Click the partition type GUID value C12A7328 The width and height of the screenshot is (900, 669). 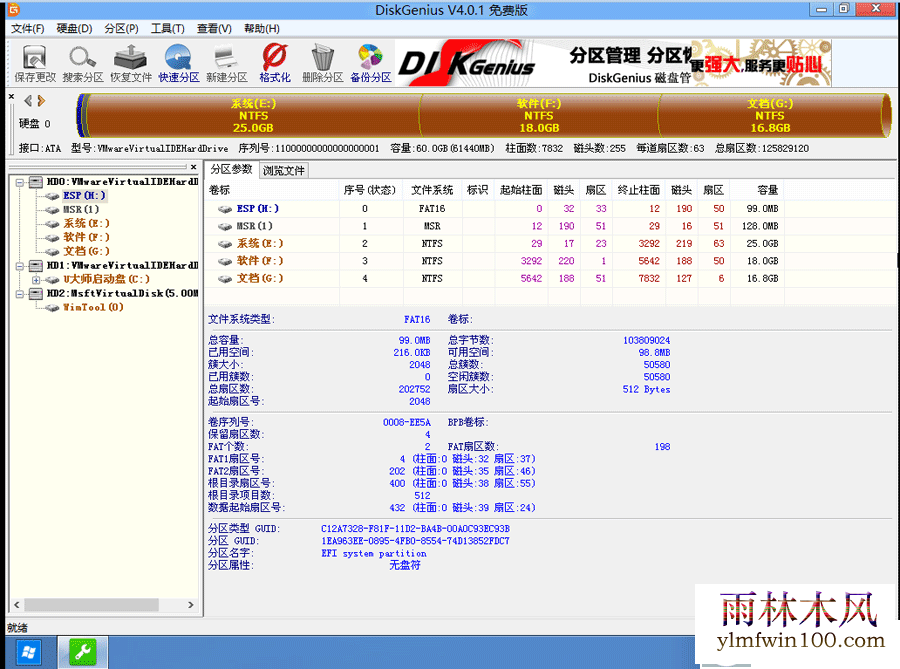tap(415, 528)
